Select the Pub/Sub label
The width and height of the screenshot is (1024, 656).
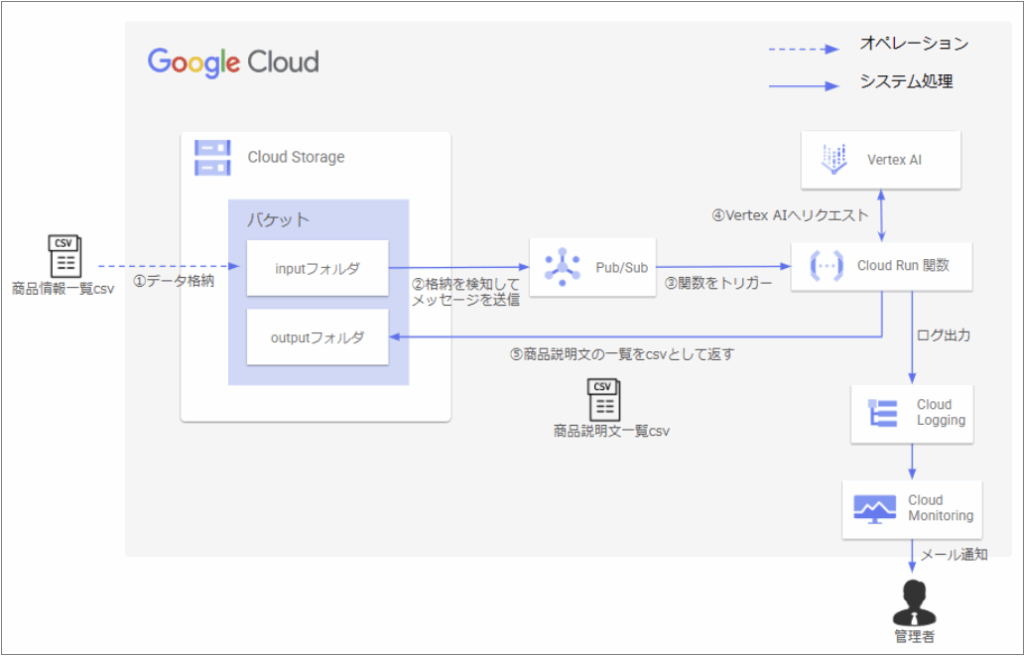click(622, 268)
